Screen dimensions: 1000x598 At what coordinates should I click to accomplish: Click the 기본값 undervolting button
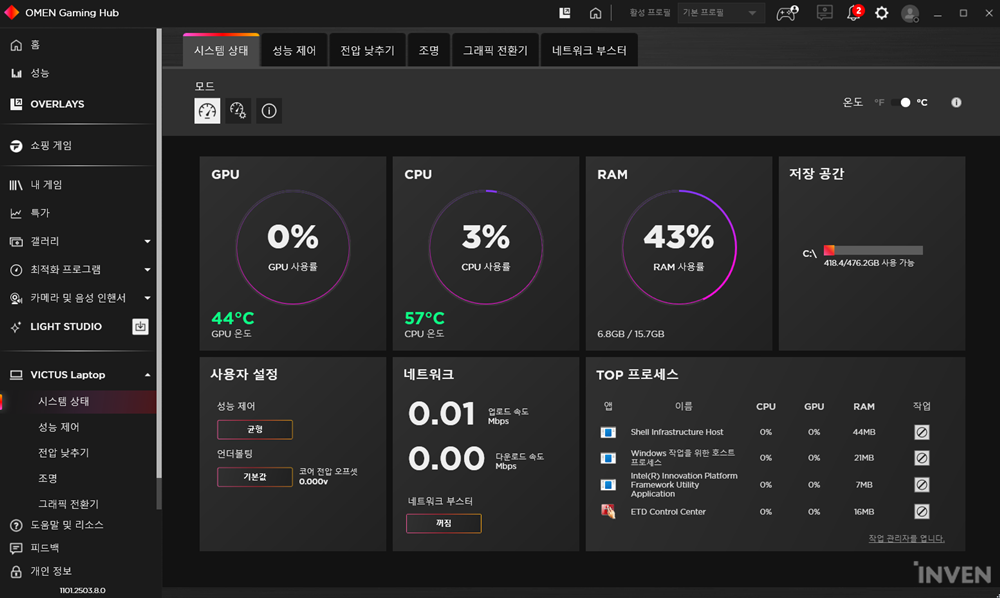255,477
